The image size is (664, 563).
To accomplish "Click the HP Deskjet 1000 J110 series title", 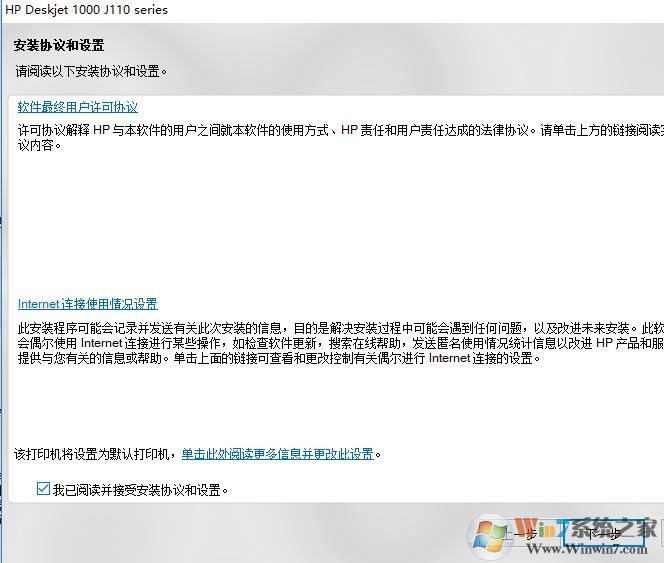I will pos(86,10).
